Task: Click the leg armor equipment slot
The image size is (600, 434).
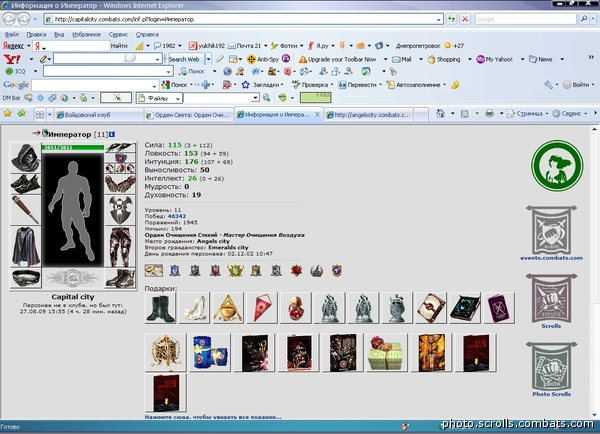Action: tap(120, 247)
